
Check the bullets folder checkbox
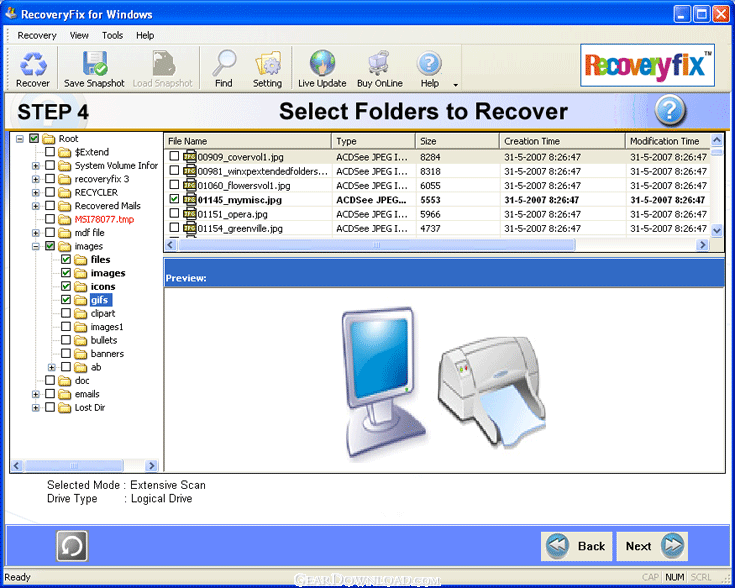pos(66,340)
